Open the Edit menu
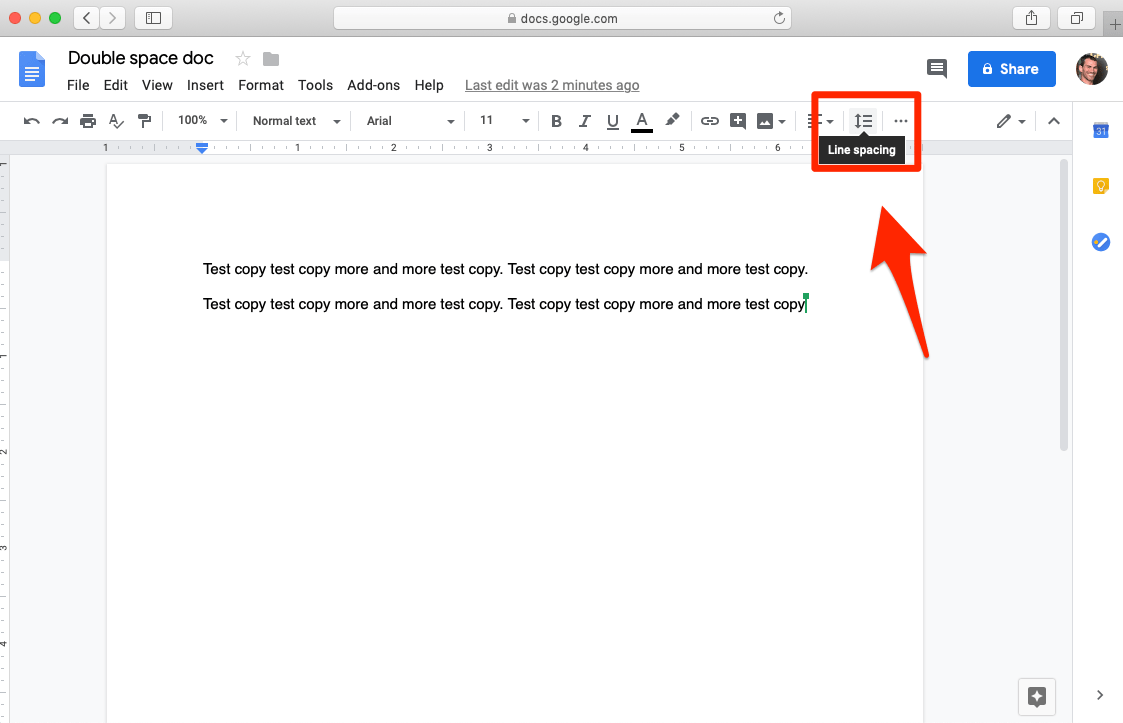 (115, 85)
